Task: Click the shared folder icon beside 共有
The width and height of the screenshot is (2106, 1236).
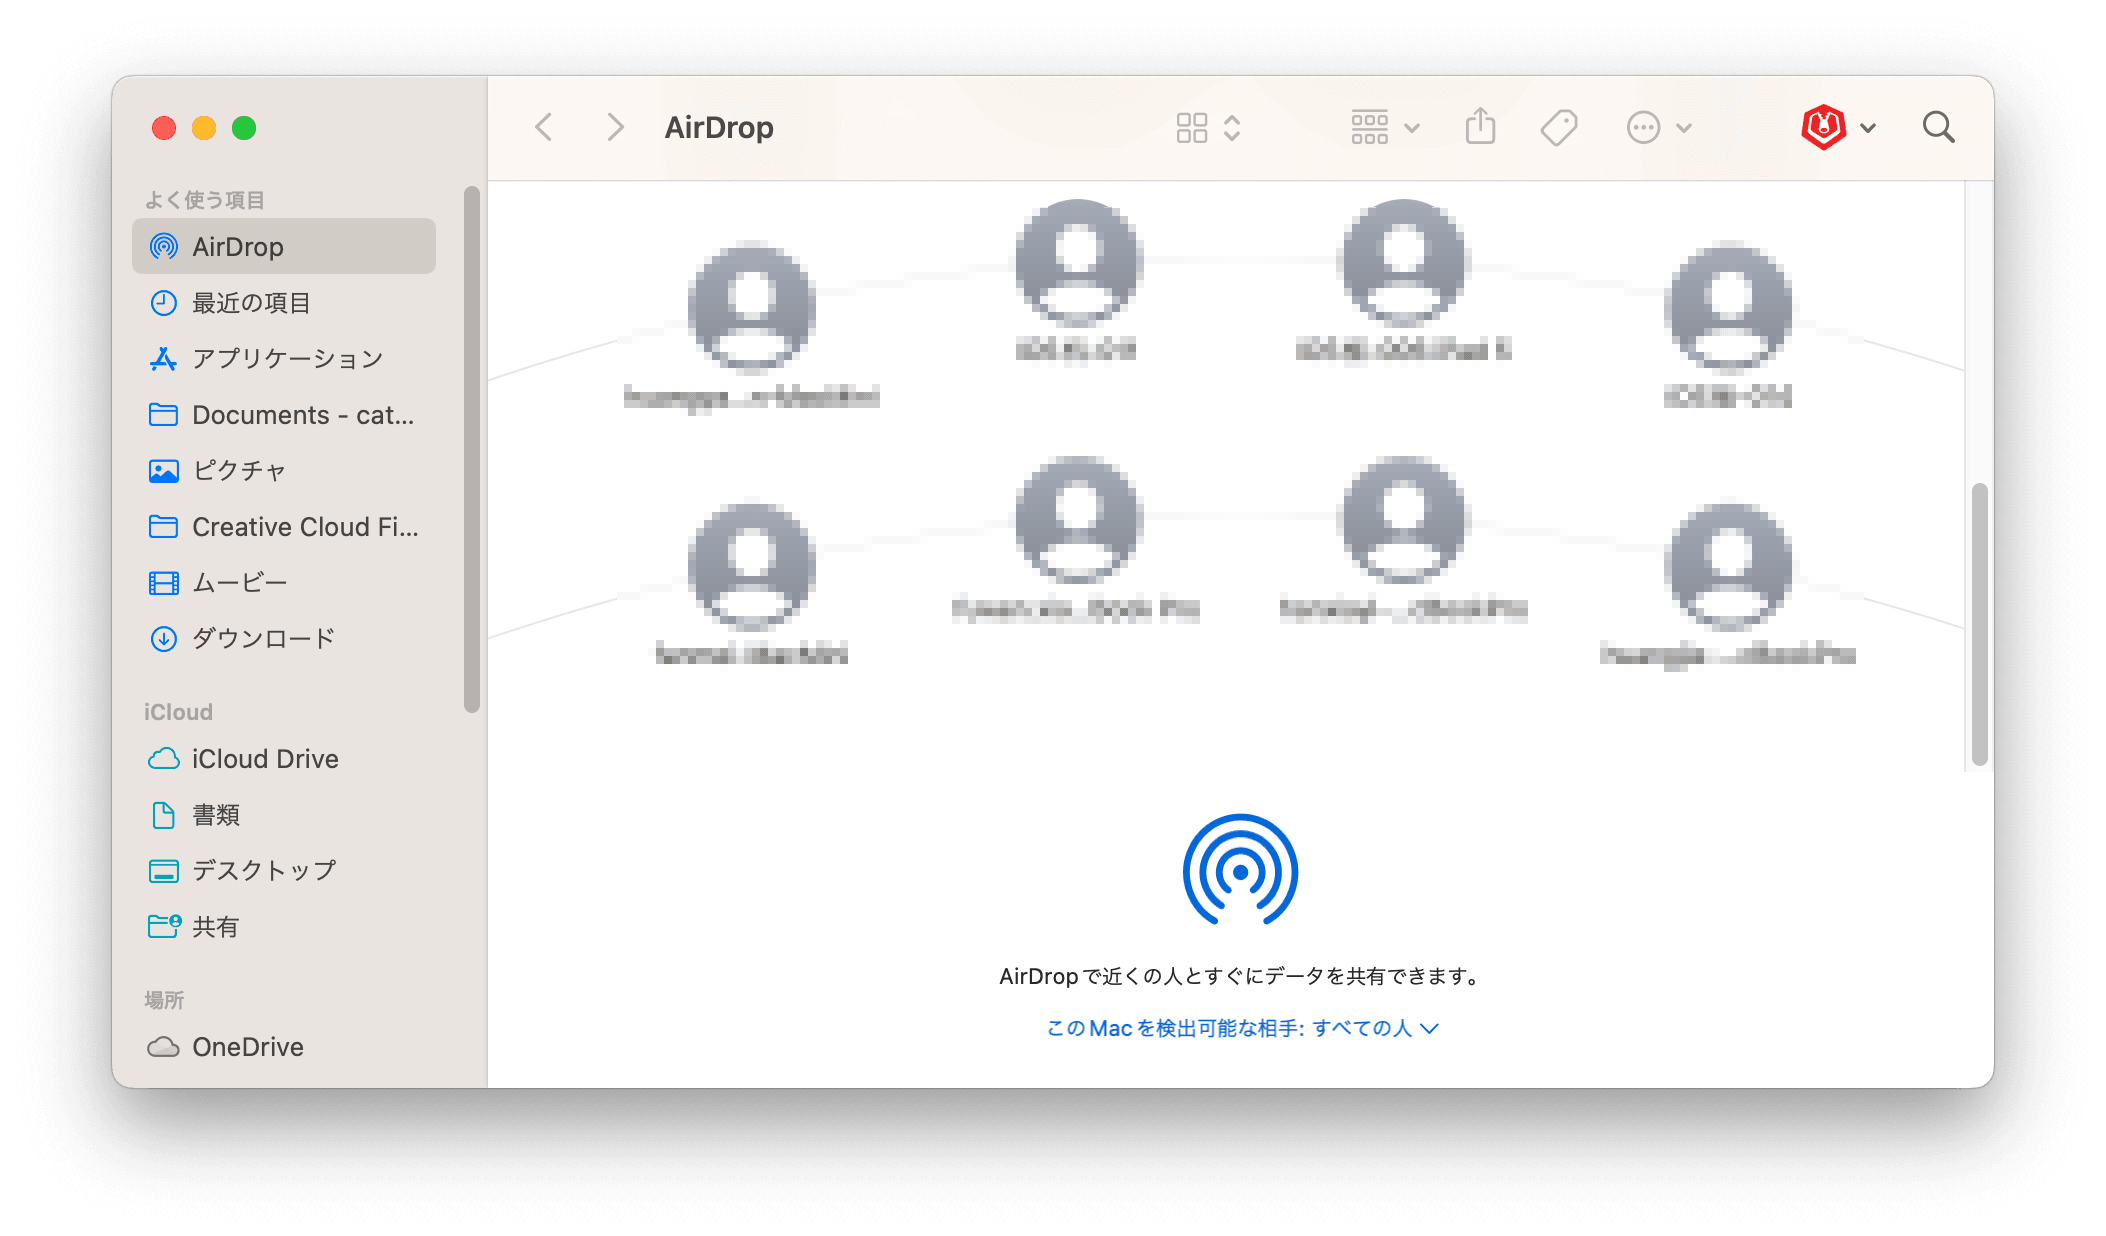Action: (x=164, y=926)
